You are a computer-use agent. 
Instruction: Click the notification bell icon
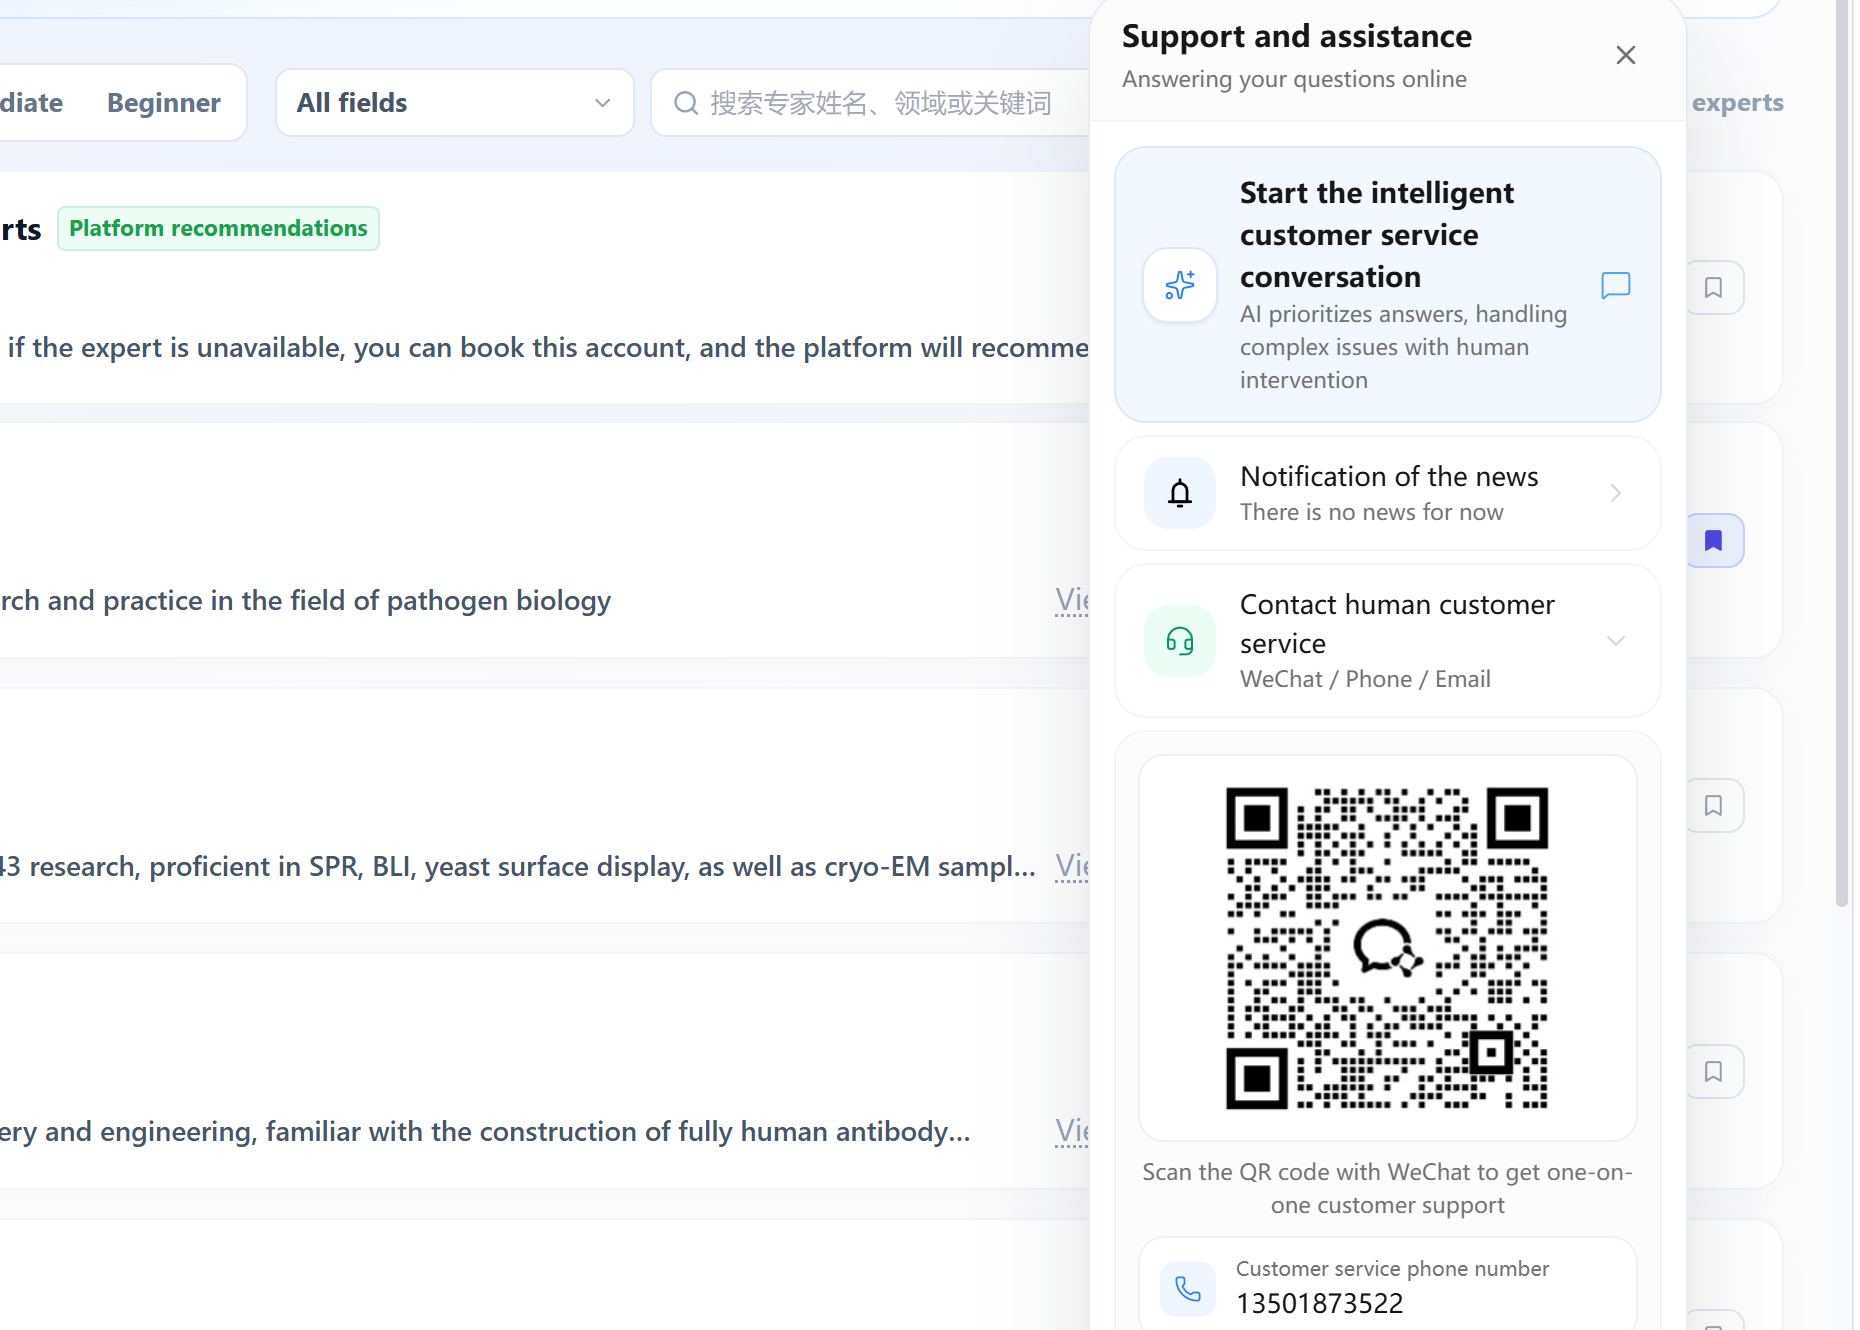[1180, 493]
